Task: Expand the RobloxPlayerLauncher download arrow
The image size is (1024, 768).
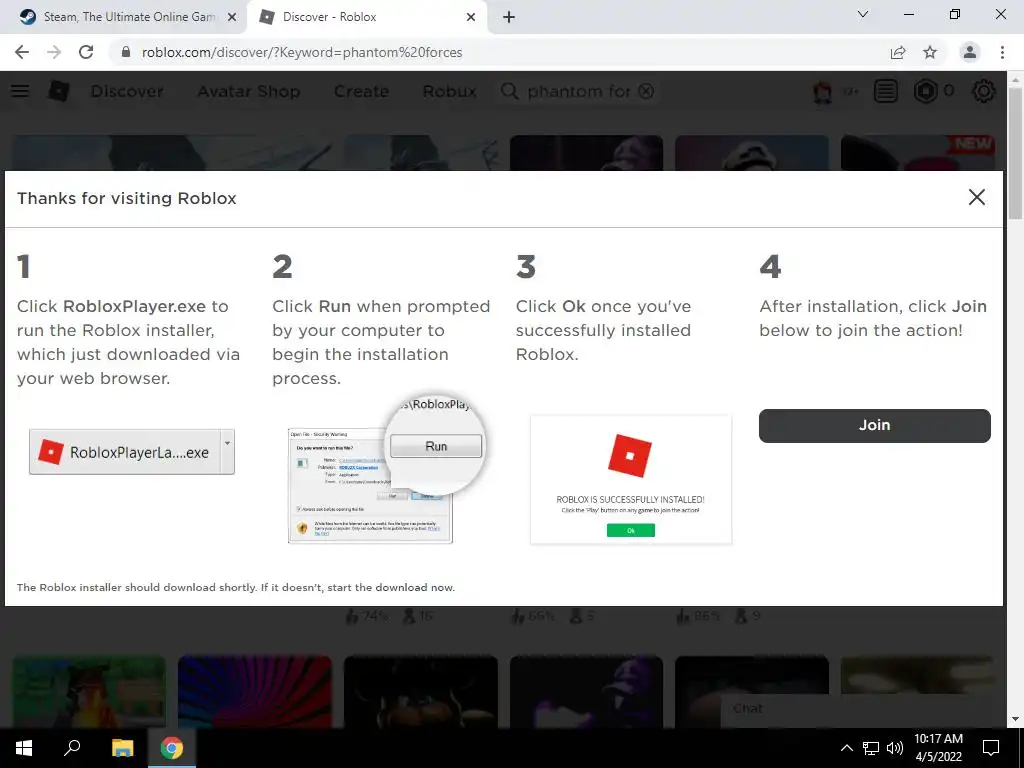Action: 227,452
